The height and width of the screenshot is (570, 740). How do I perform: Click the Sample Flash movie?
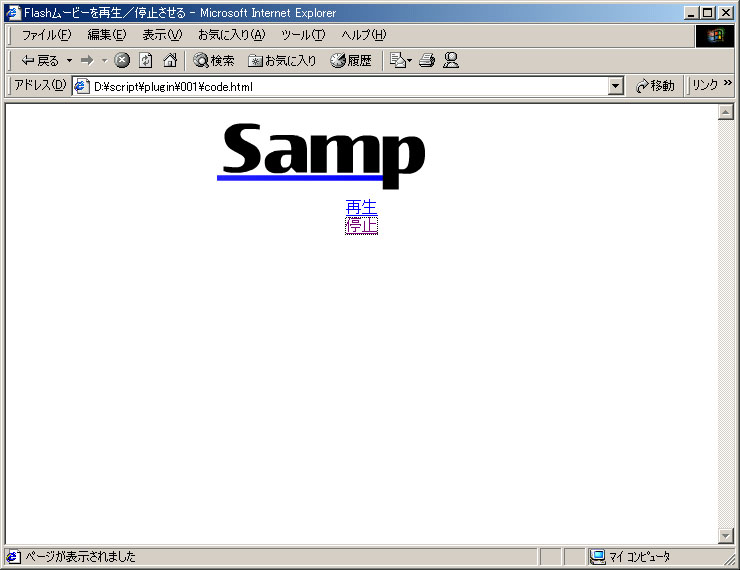[x=321, y=156]
